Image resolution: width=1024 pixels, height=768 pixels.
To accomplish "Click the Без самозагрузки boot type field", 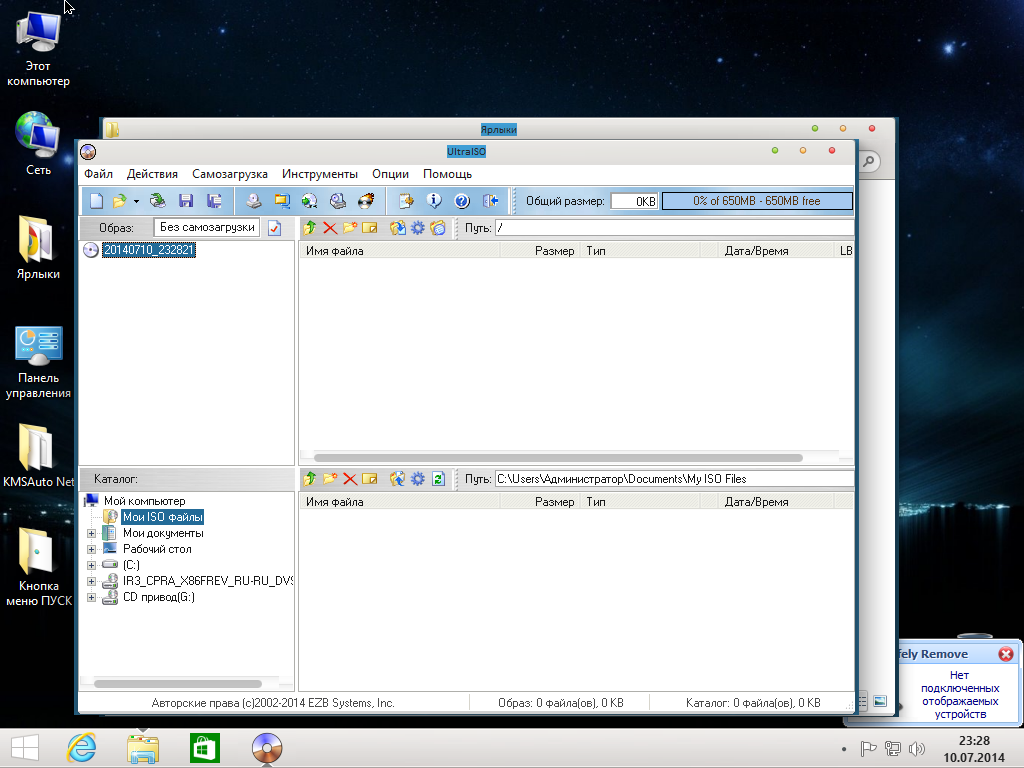I will click(x=207, y=227).
